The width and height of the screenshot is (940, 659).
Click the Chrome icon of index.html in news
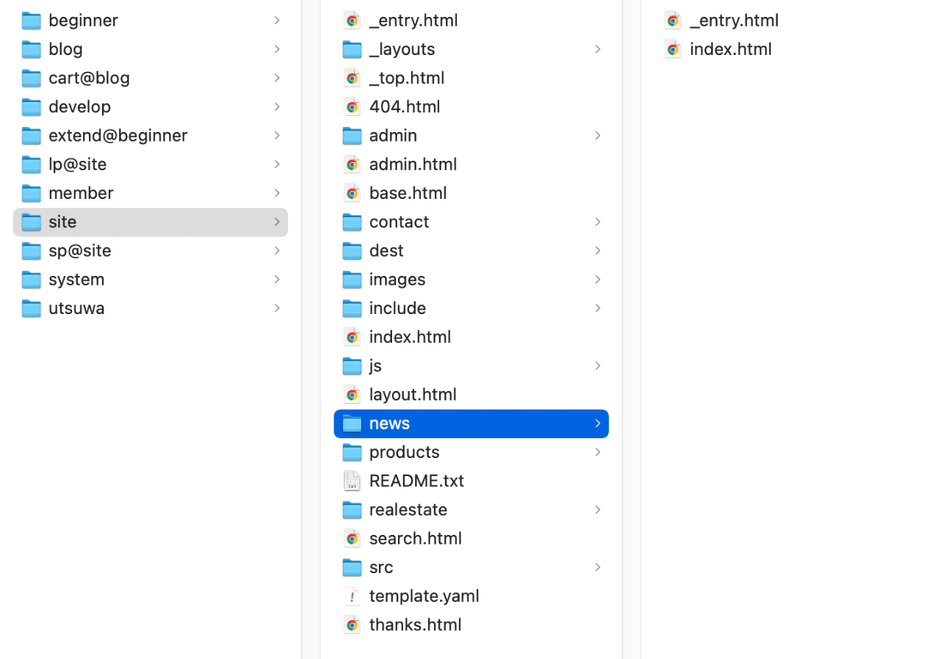673,49
